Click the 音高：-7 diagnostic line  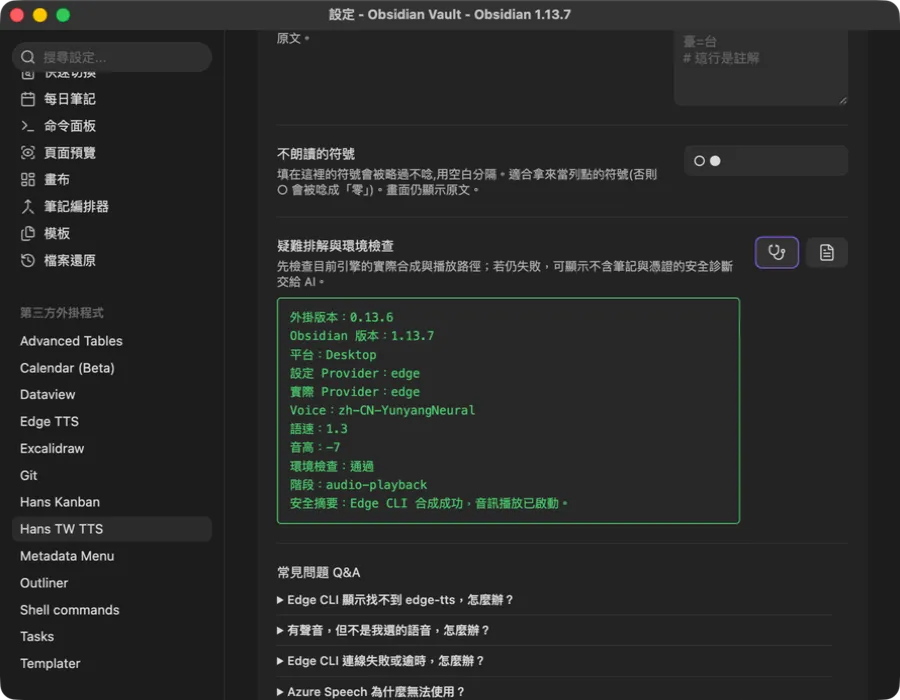pos(315,447)
